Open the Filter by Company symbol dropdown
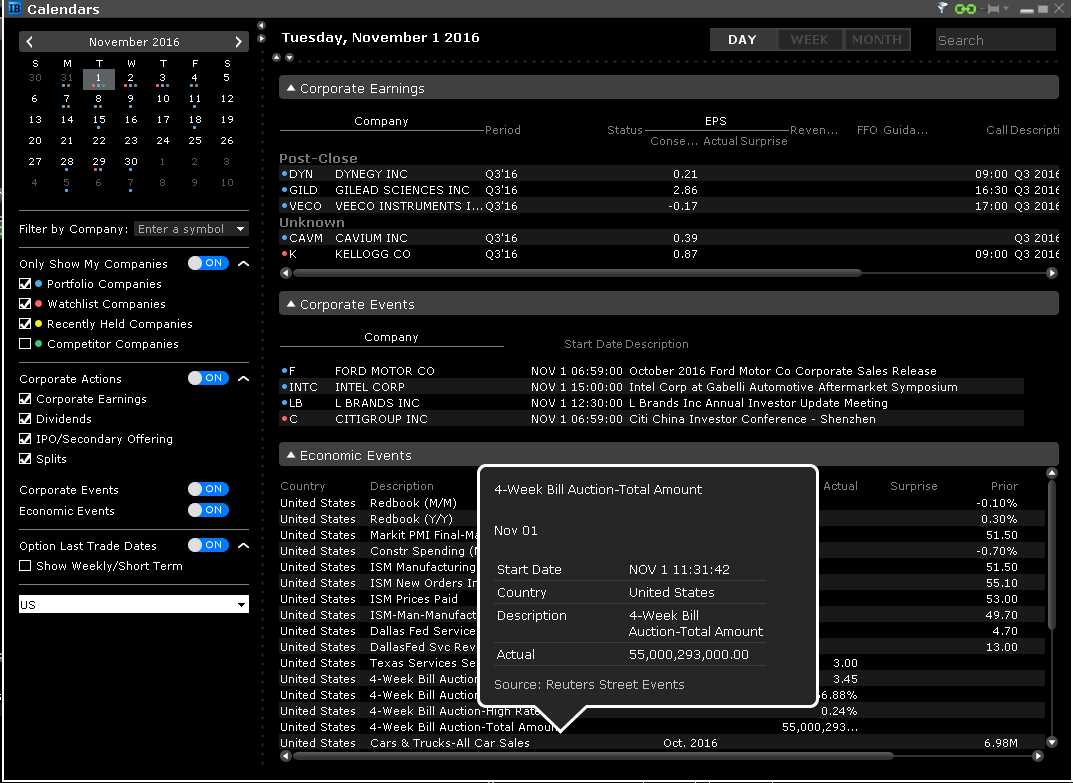The height and width of the screenshot is (783, 1073). [x=240, y=229]
